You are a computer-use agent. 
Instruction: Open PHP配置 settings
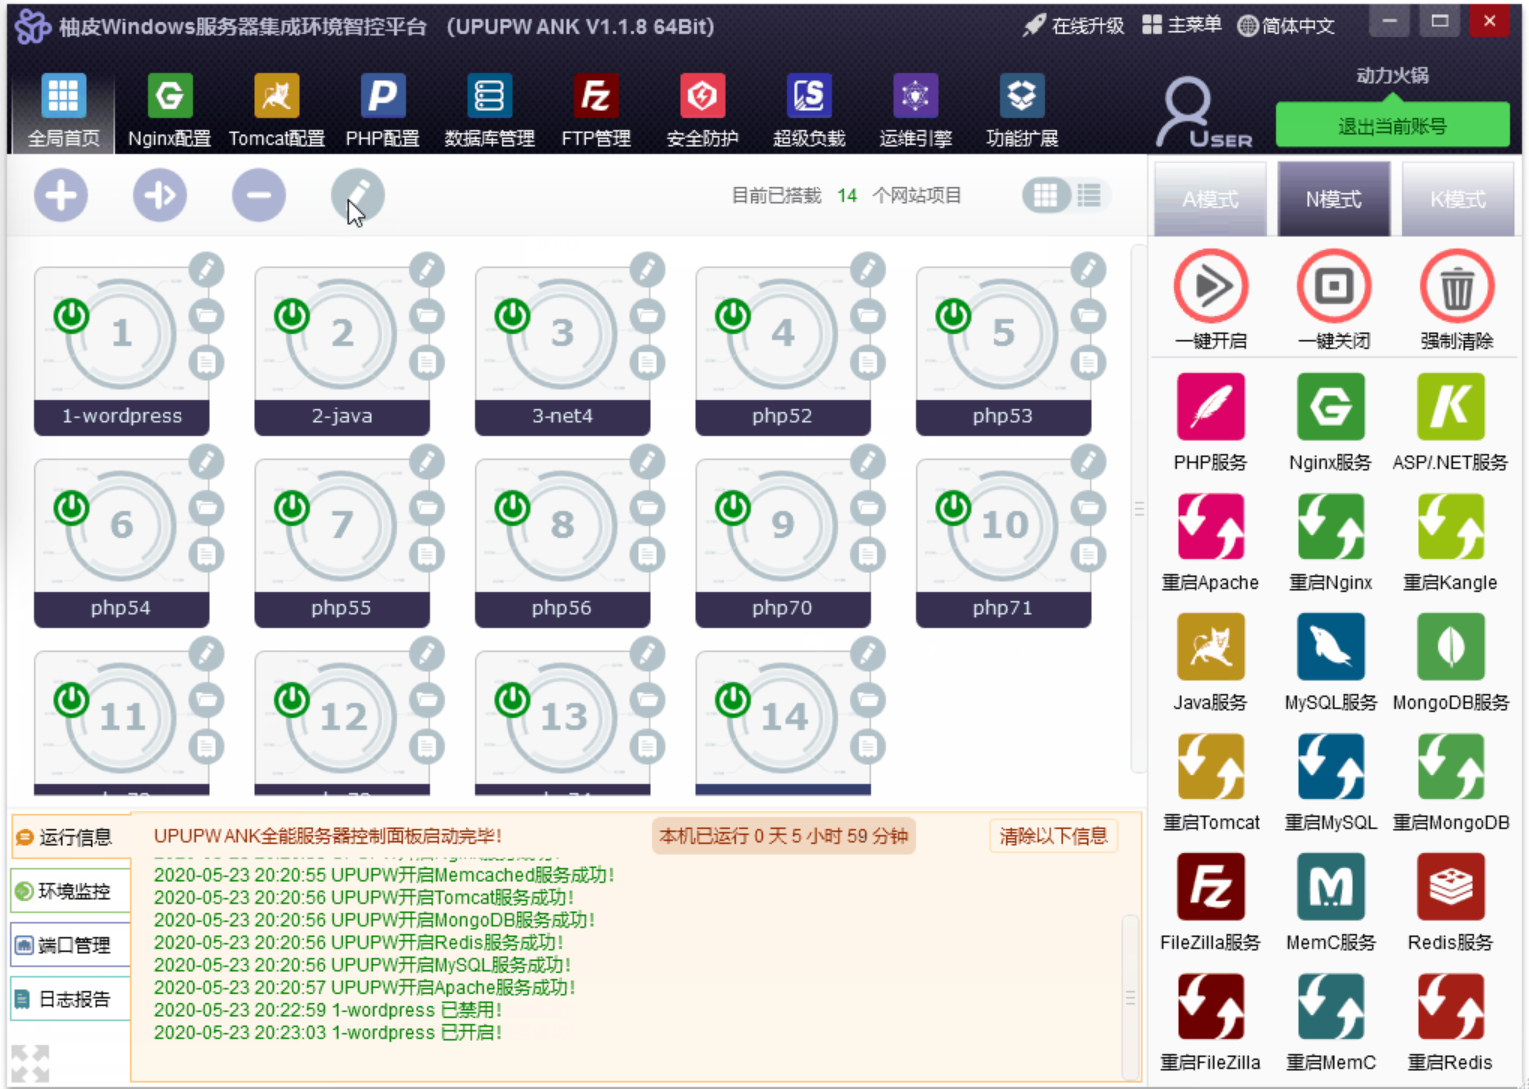coord(382,111)
